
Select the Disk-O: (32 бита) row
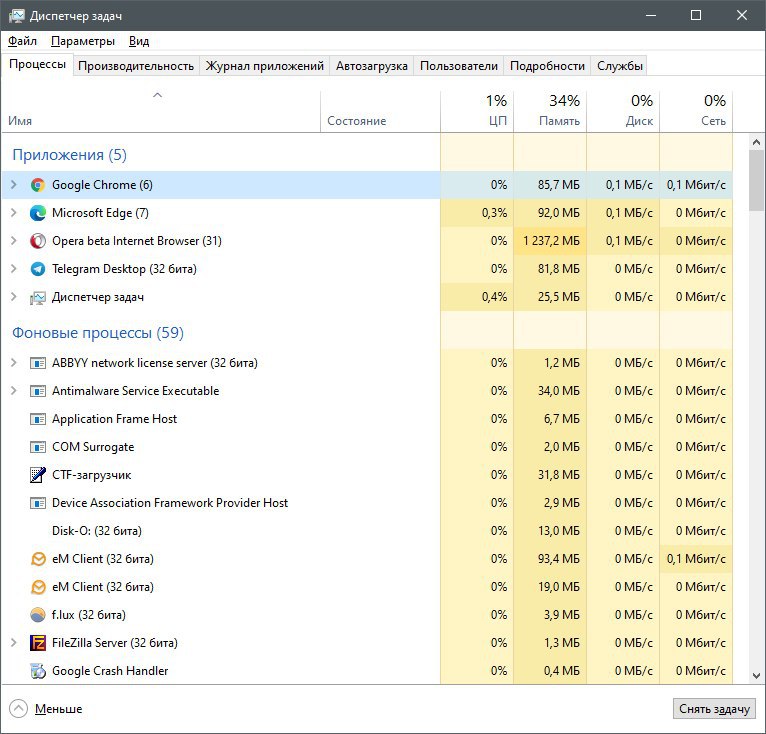point(367,531)
